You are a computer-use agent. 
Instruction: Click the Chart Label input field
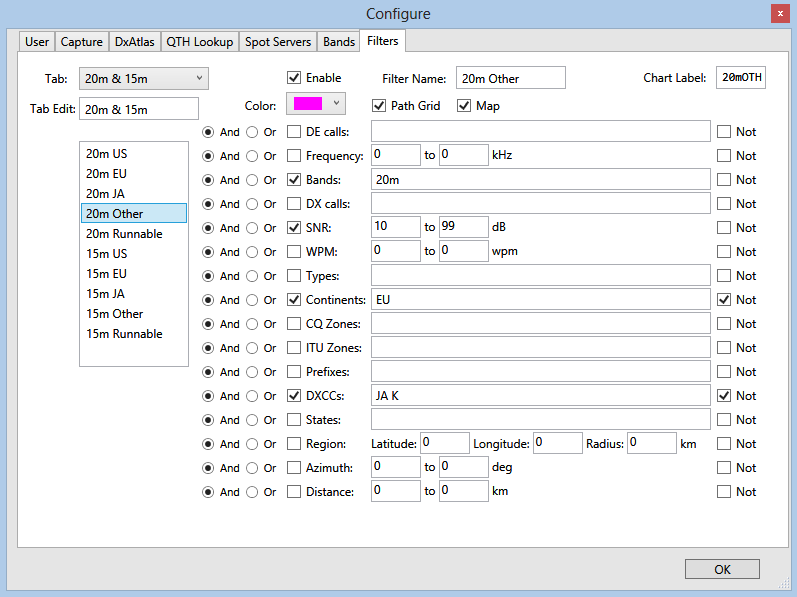coord(741,78)
